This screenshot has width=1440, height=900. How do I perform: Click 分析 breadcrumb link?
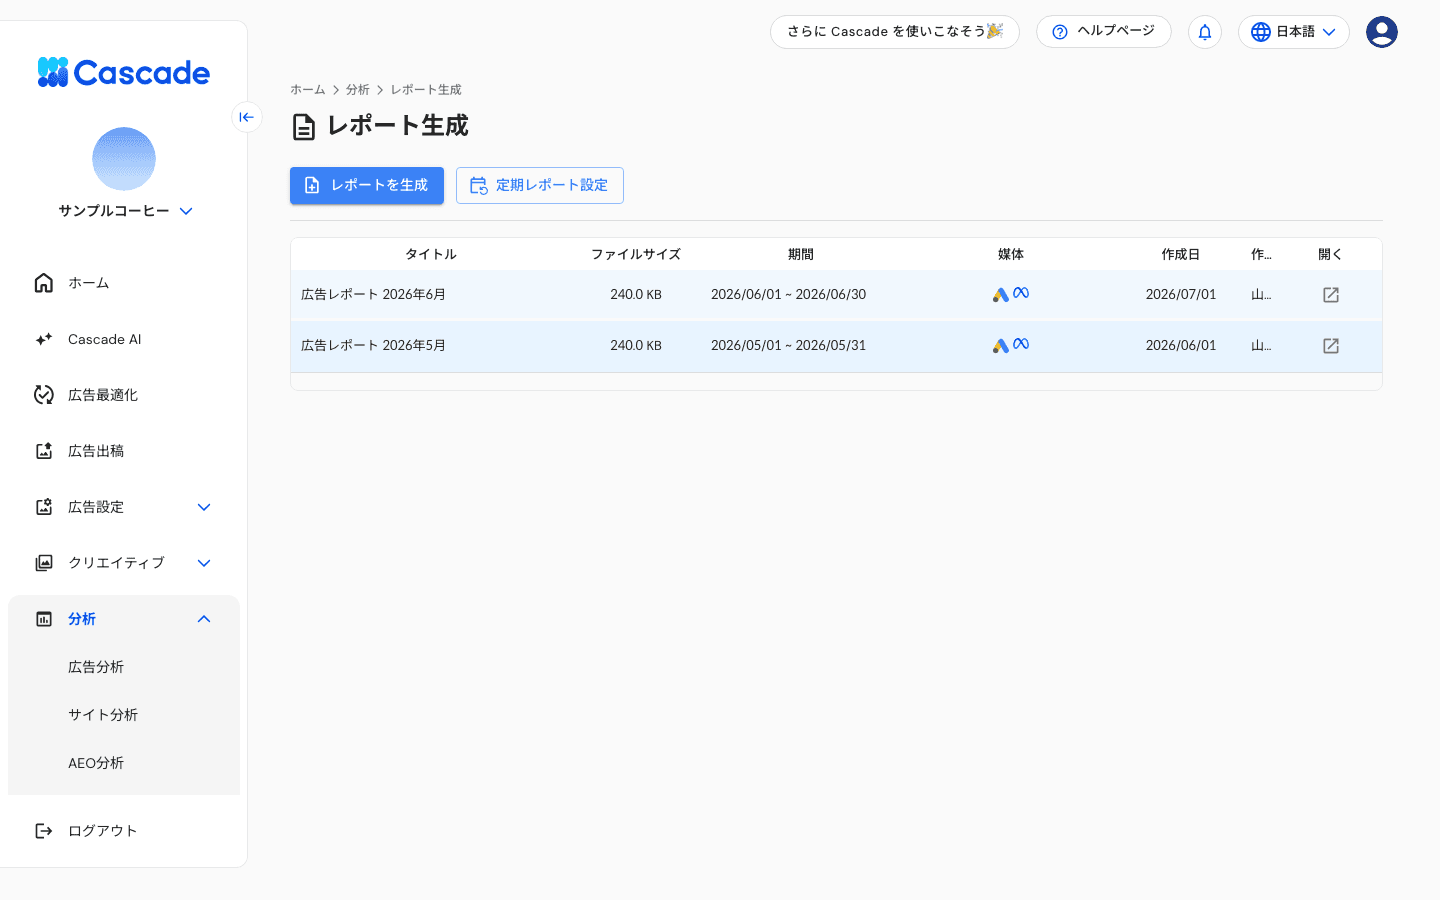tap(358, 90)
